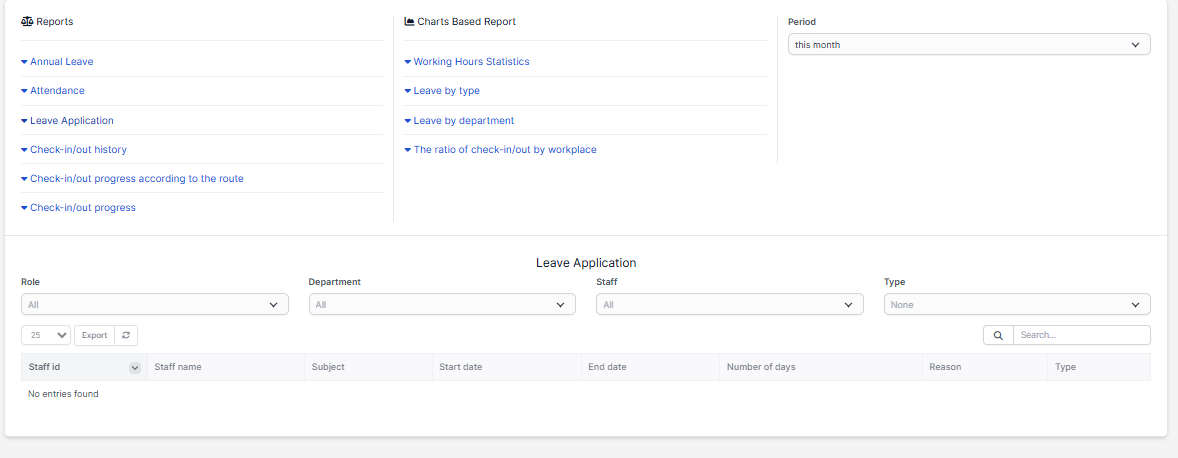This screenshot has height=458, width=1178.
Task: Open ratio of check-in/out by workplace chart
Action: tap(504, 150)
